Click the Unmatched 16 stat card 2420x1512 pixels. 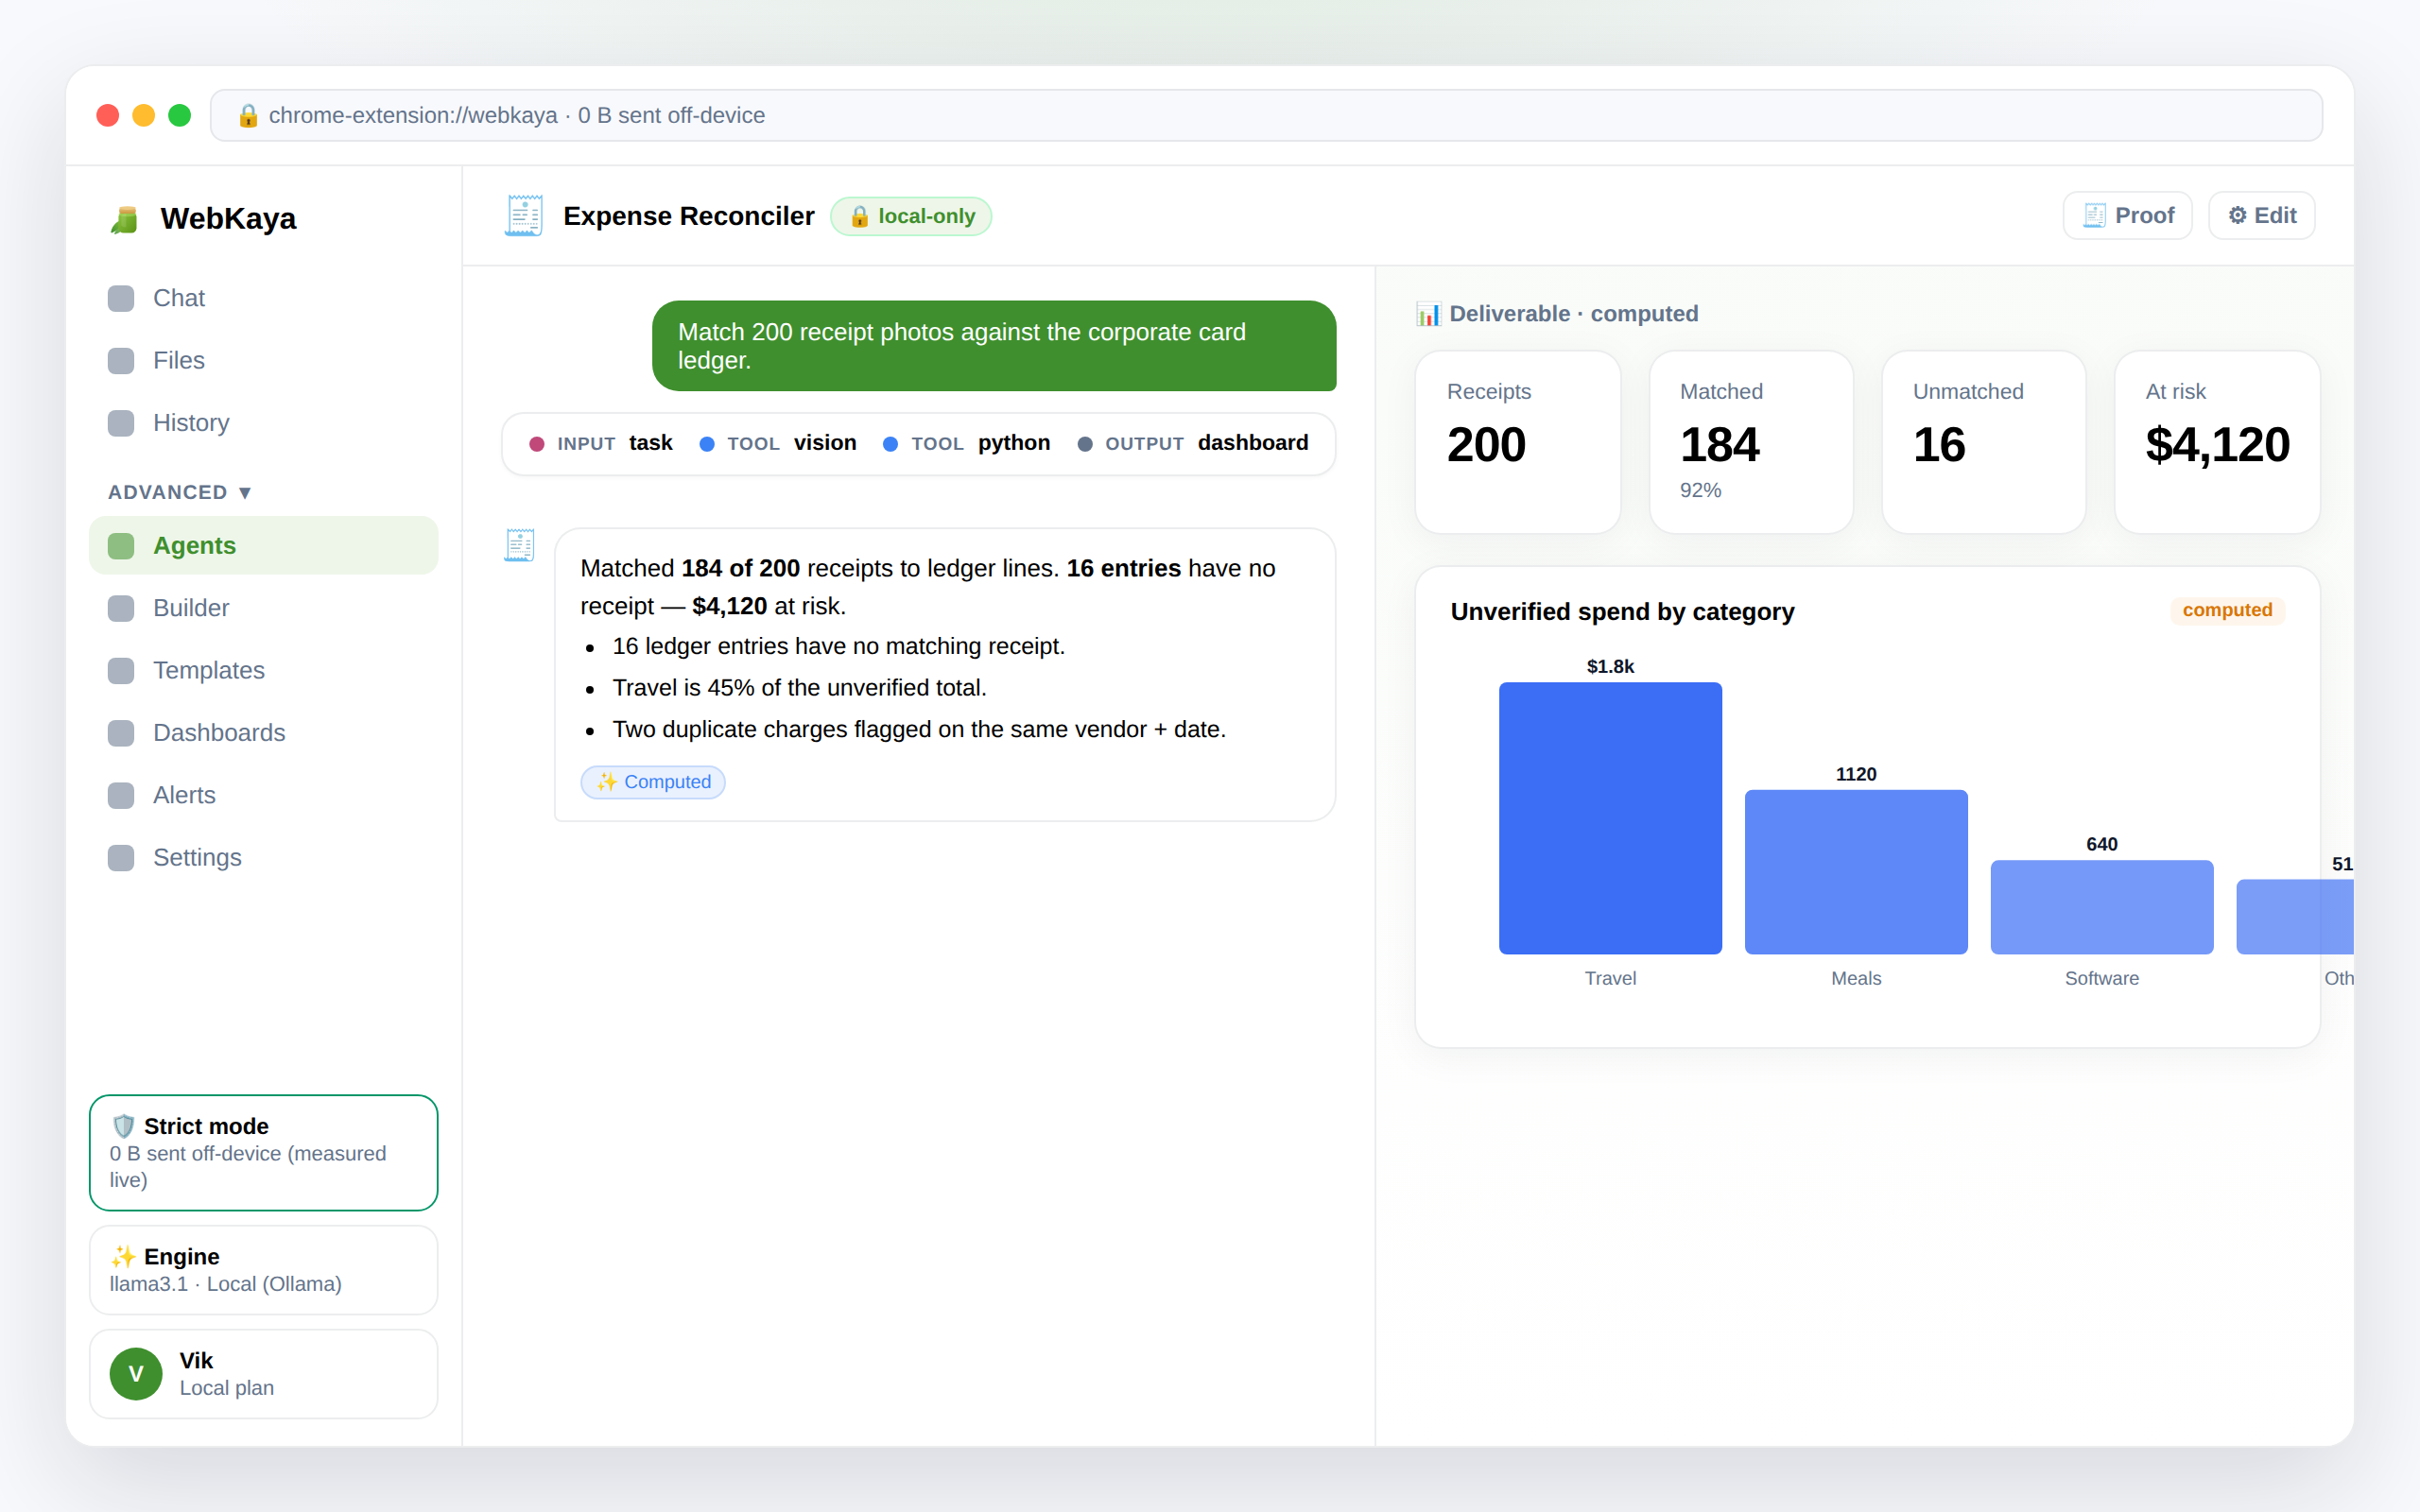pyautogui.click(x=1984, y=442)
